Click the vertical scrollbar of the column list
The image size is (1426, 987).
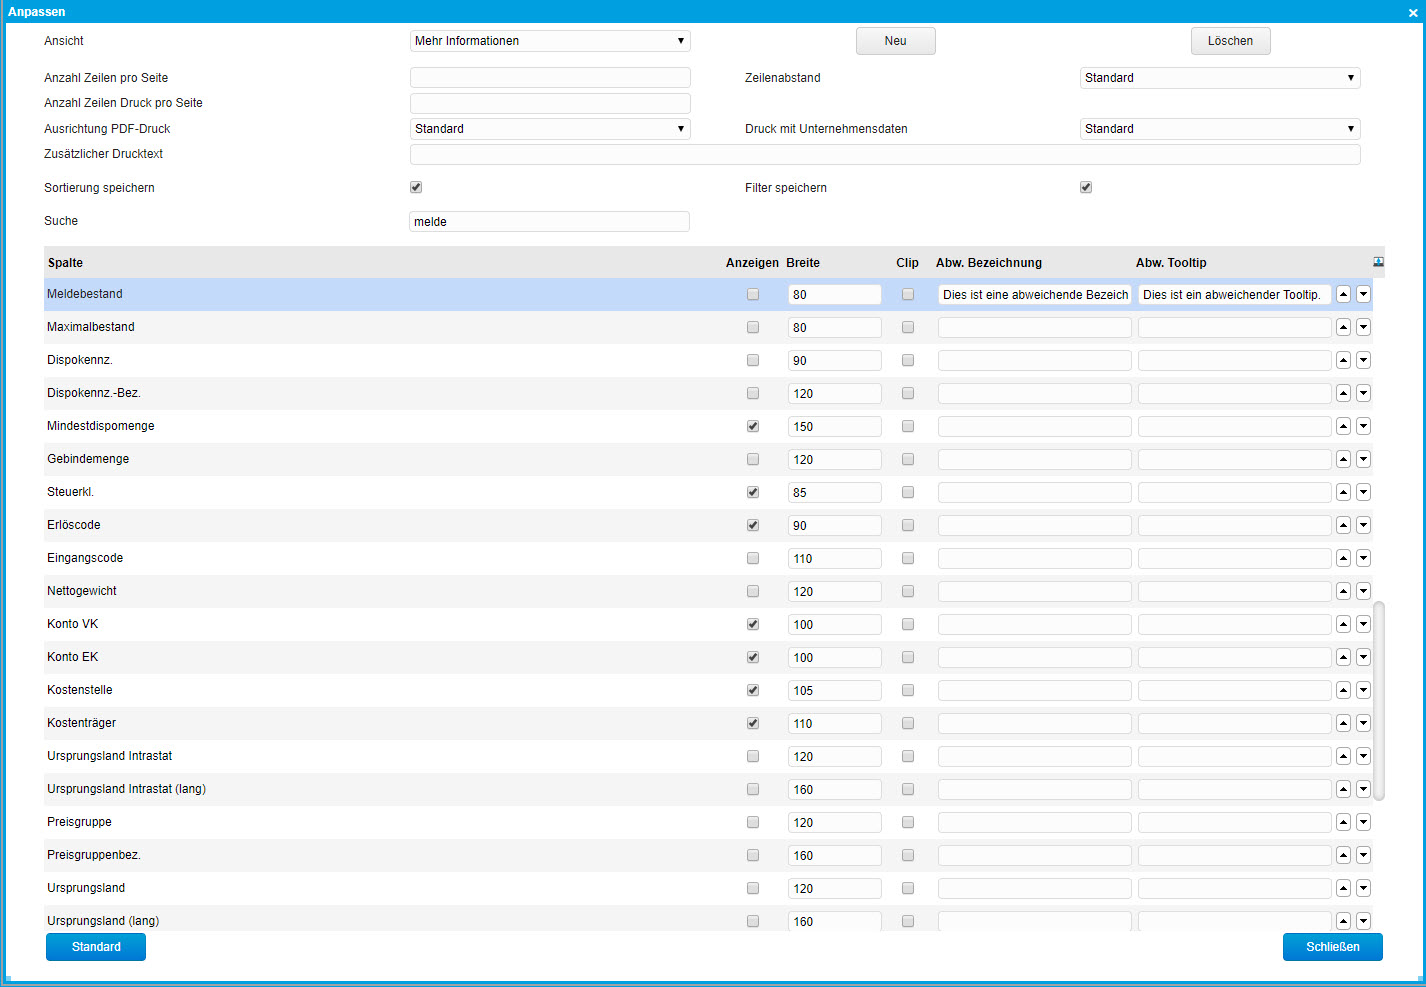click(1379, 700)
